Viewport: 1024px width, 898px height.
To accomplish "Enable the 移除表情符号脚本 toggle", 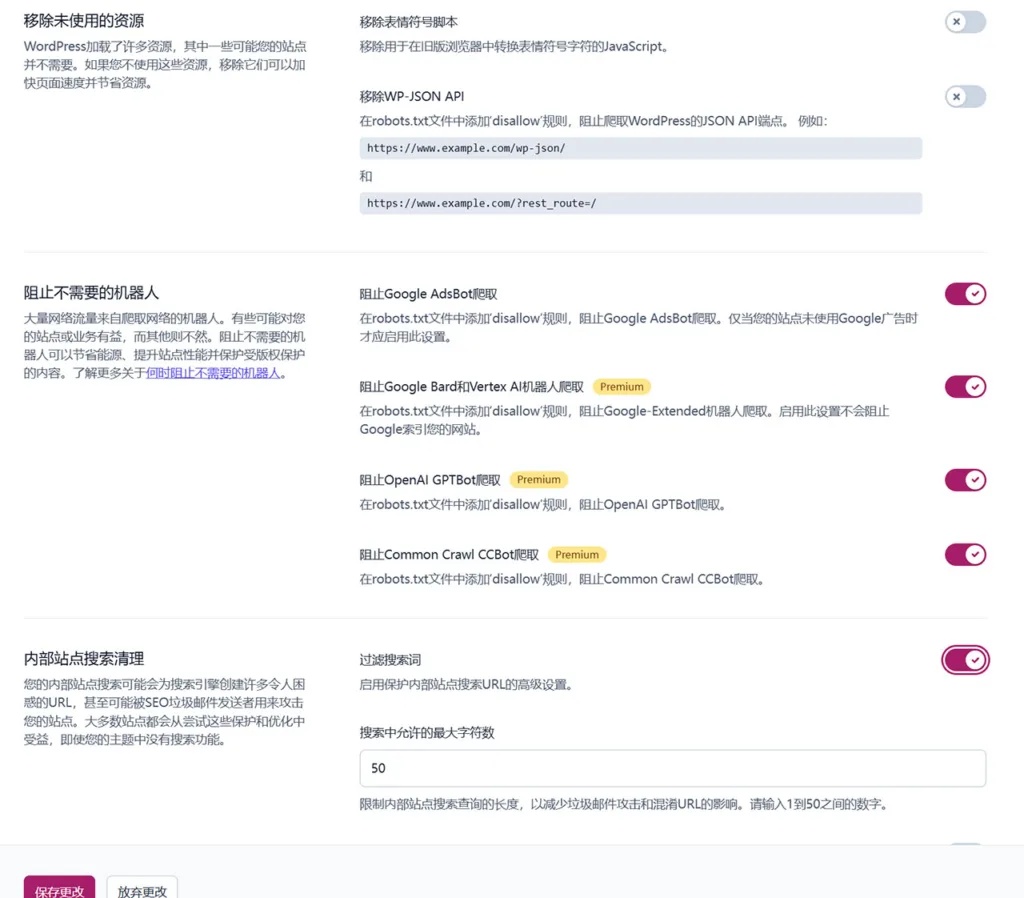I will coord(964,22).
